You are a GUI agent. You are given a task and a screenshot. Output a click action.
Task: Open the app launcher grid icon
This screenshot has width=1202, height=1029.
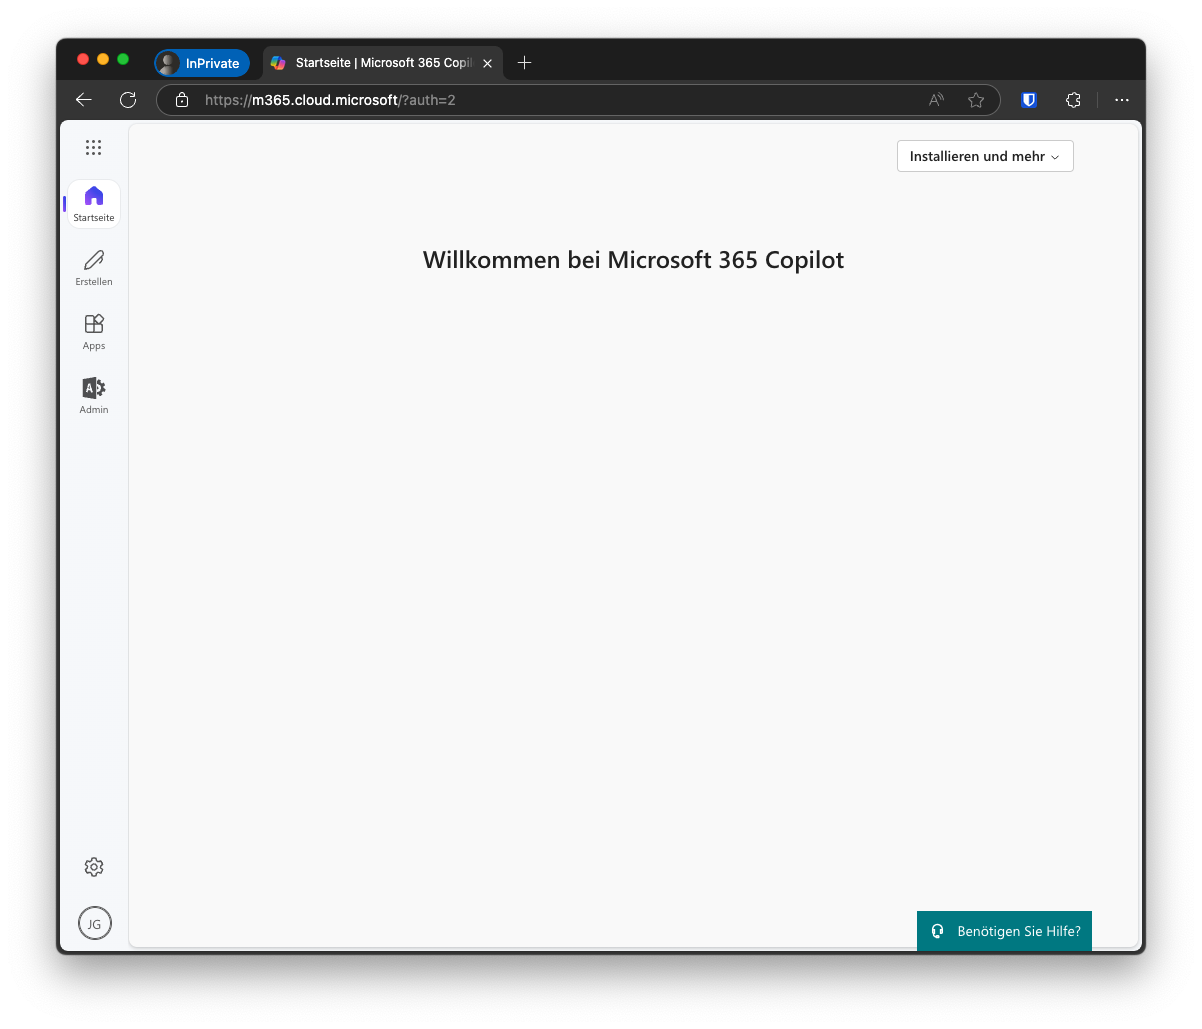pos(94,148)
